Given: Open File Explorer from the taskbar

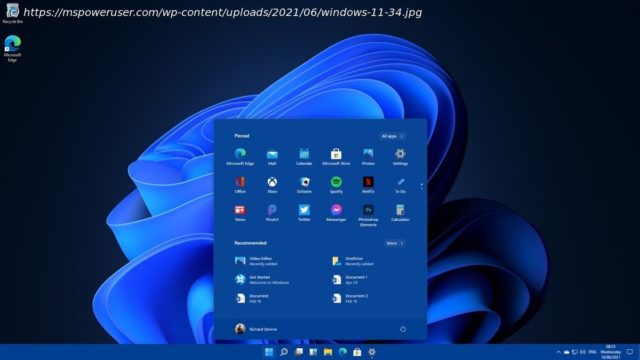Looking at the screenshot, I should click(328, 352).
